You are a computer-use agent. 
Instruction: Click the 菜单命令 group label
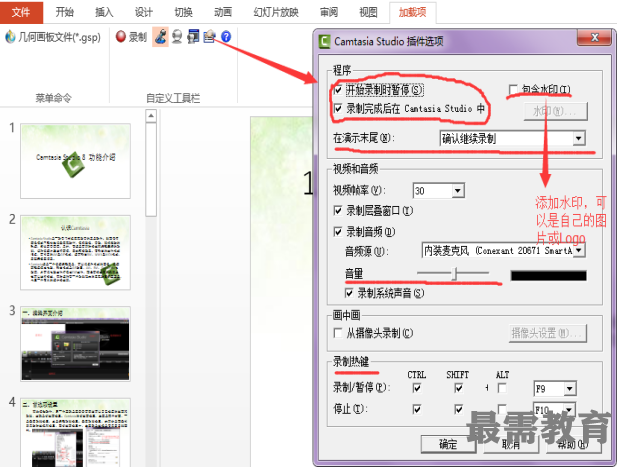(x=54, y=98)
